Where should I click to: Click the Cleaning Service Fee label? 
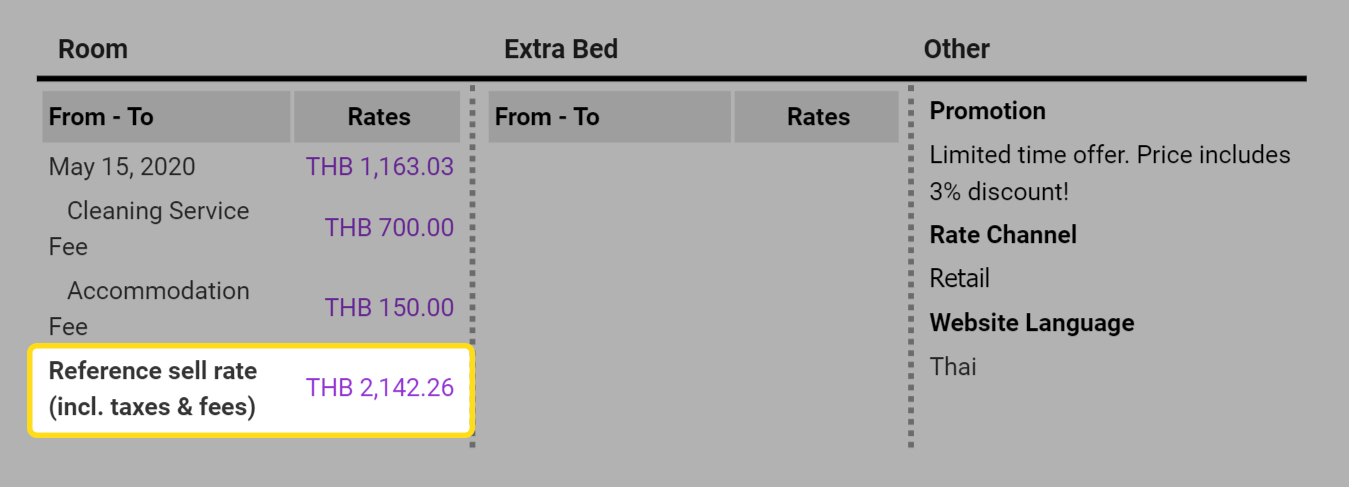point(149,229)
